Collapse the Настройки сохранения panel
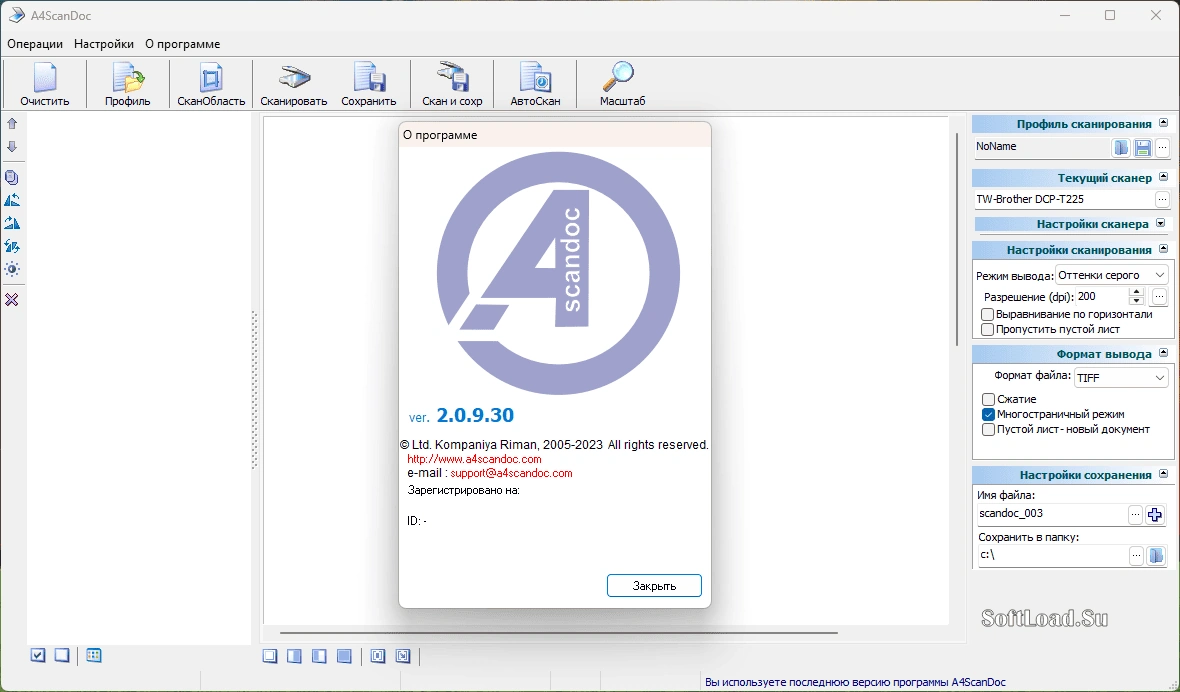 point(1163,474)
